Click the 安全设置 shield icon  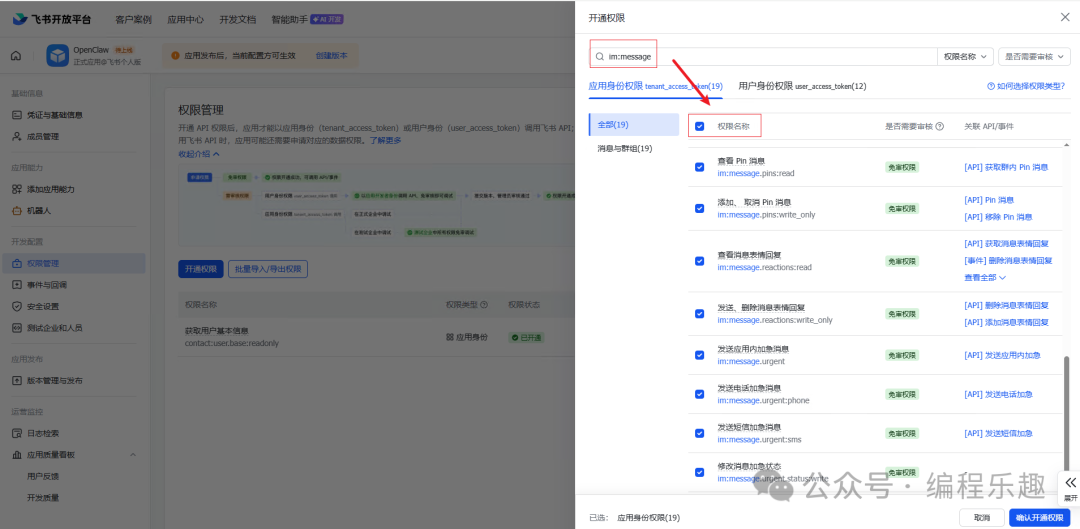(x=17, y=307)
